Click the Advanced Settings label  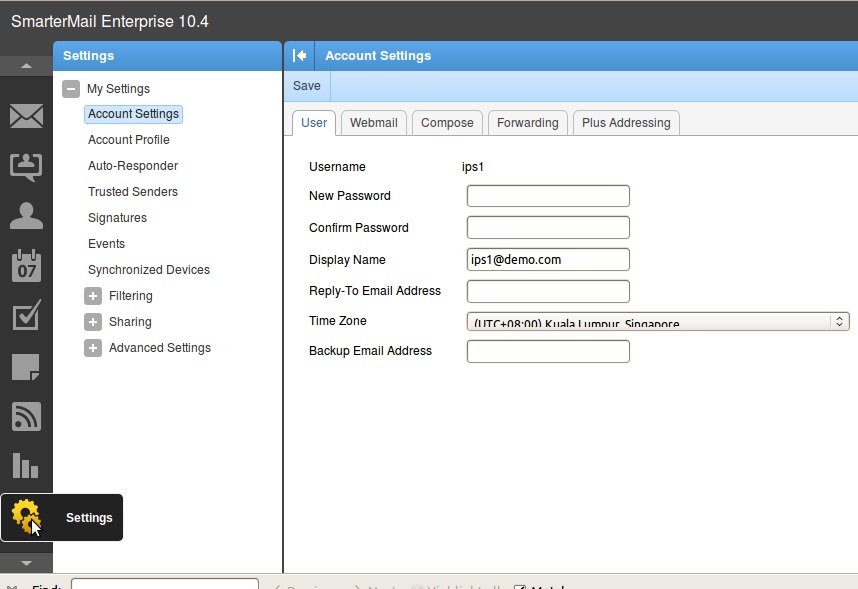pyautogui.click(x=160, y=348)
